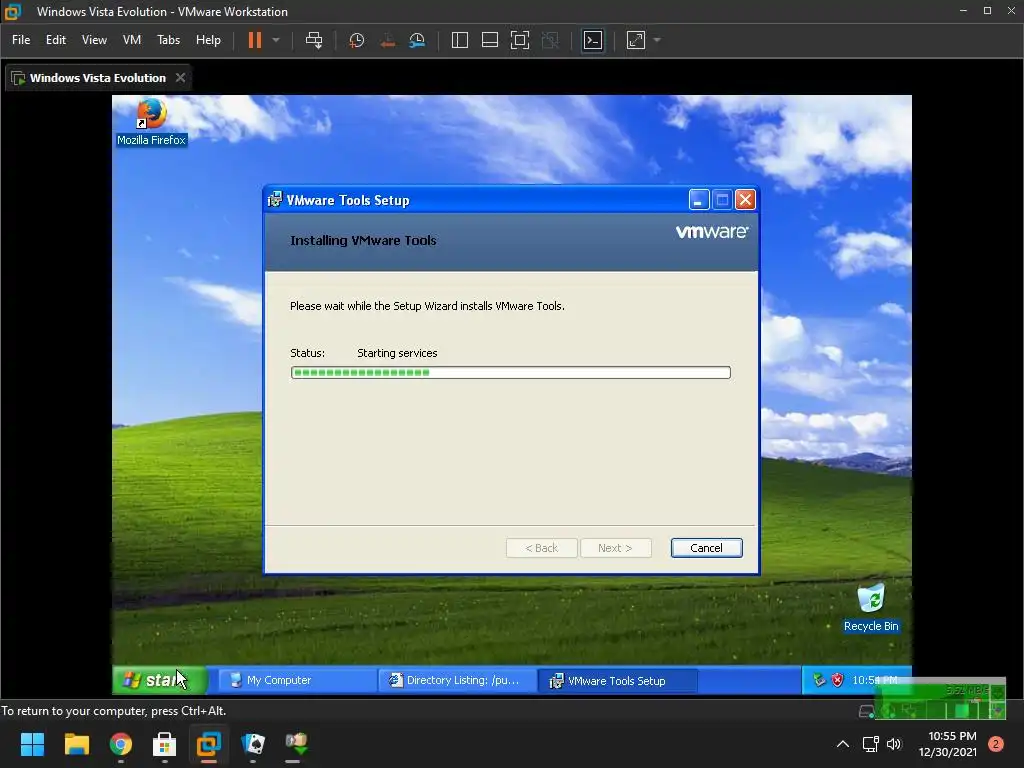Click the red security shield tray icon
Viewport: 1024px width, 768px height.
click(837, 680)
